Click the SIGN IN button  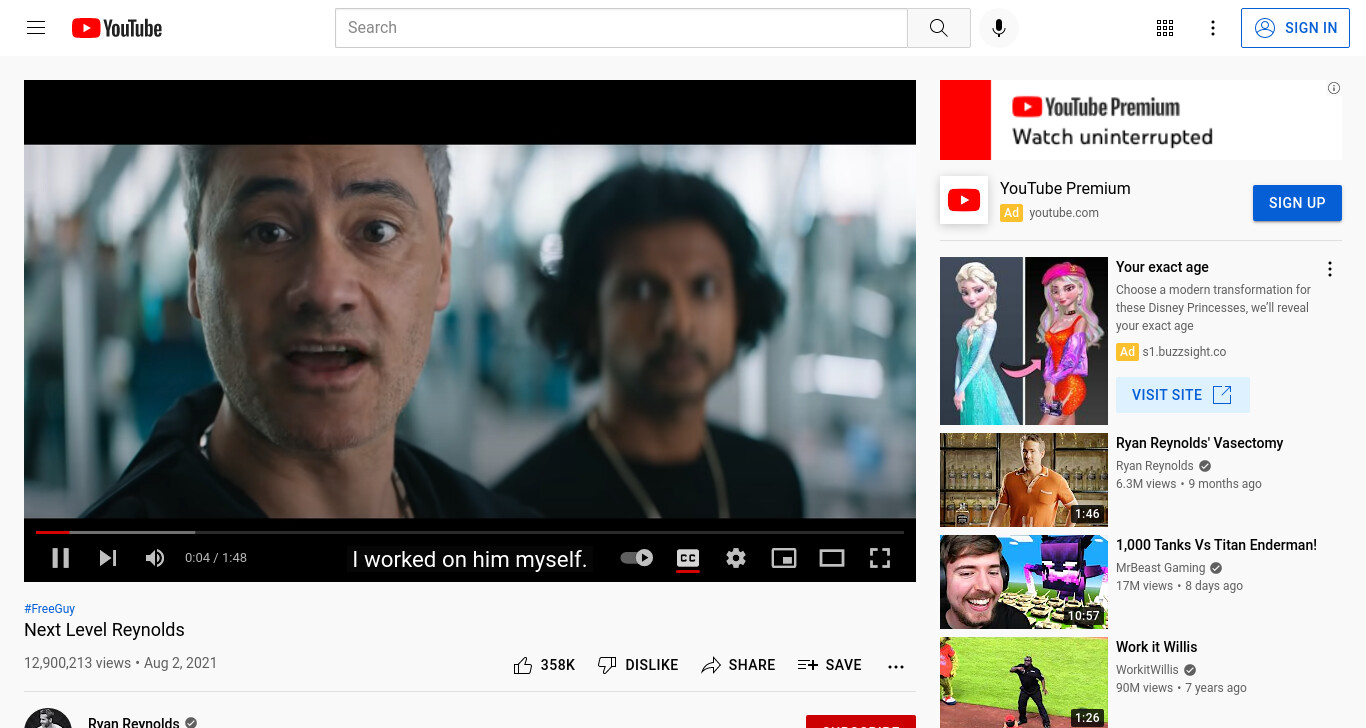click(1295, 28)
